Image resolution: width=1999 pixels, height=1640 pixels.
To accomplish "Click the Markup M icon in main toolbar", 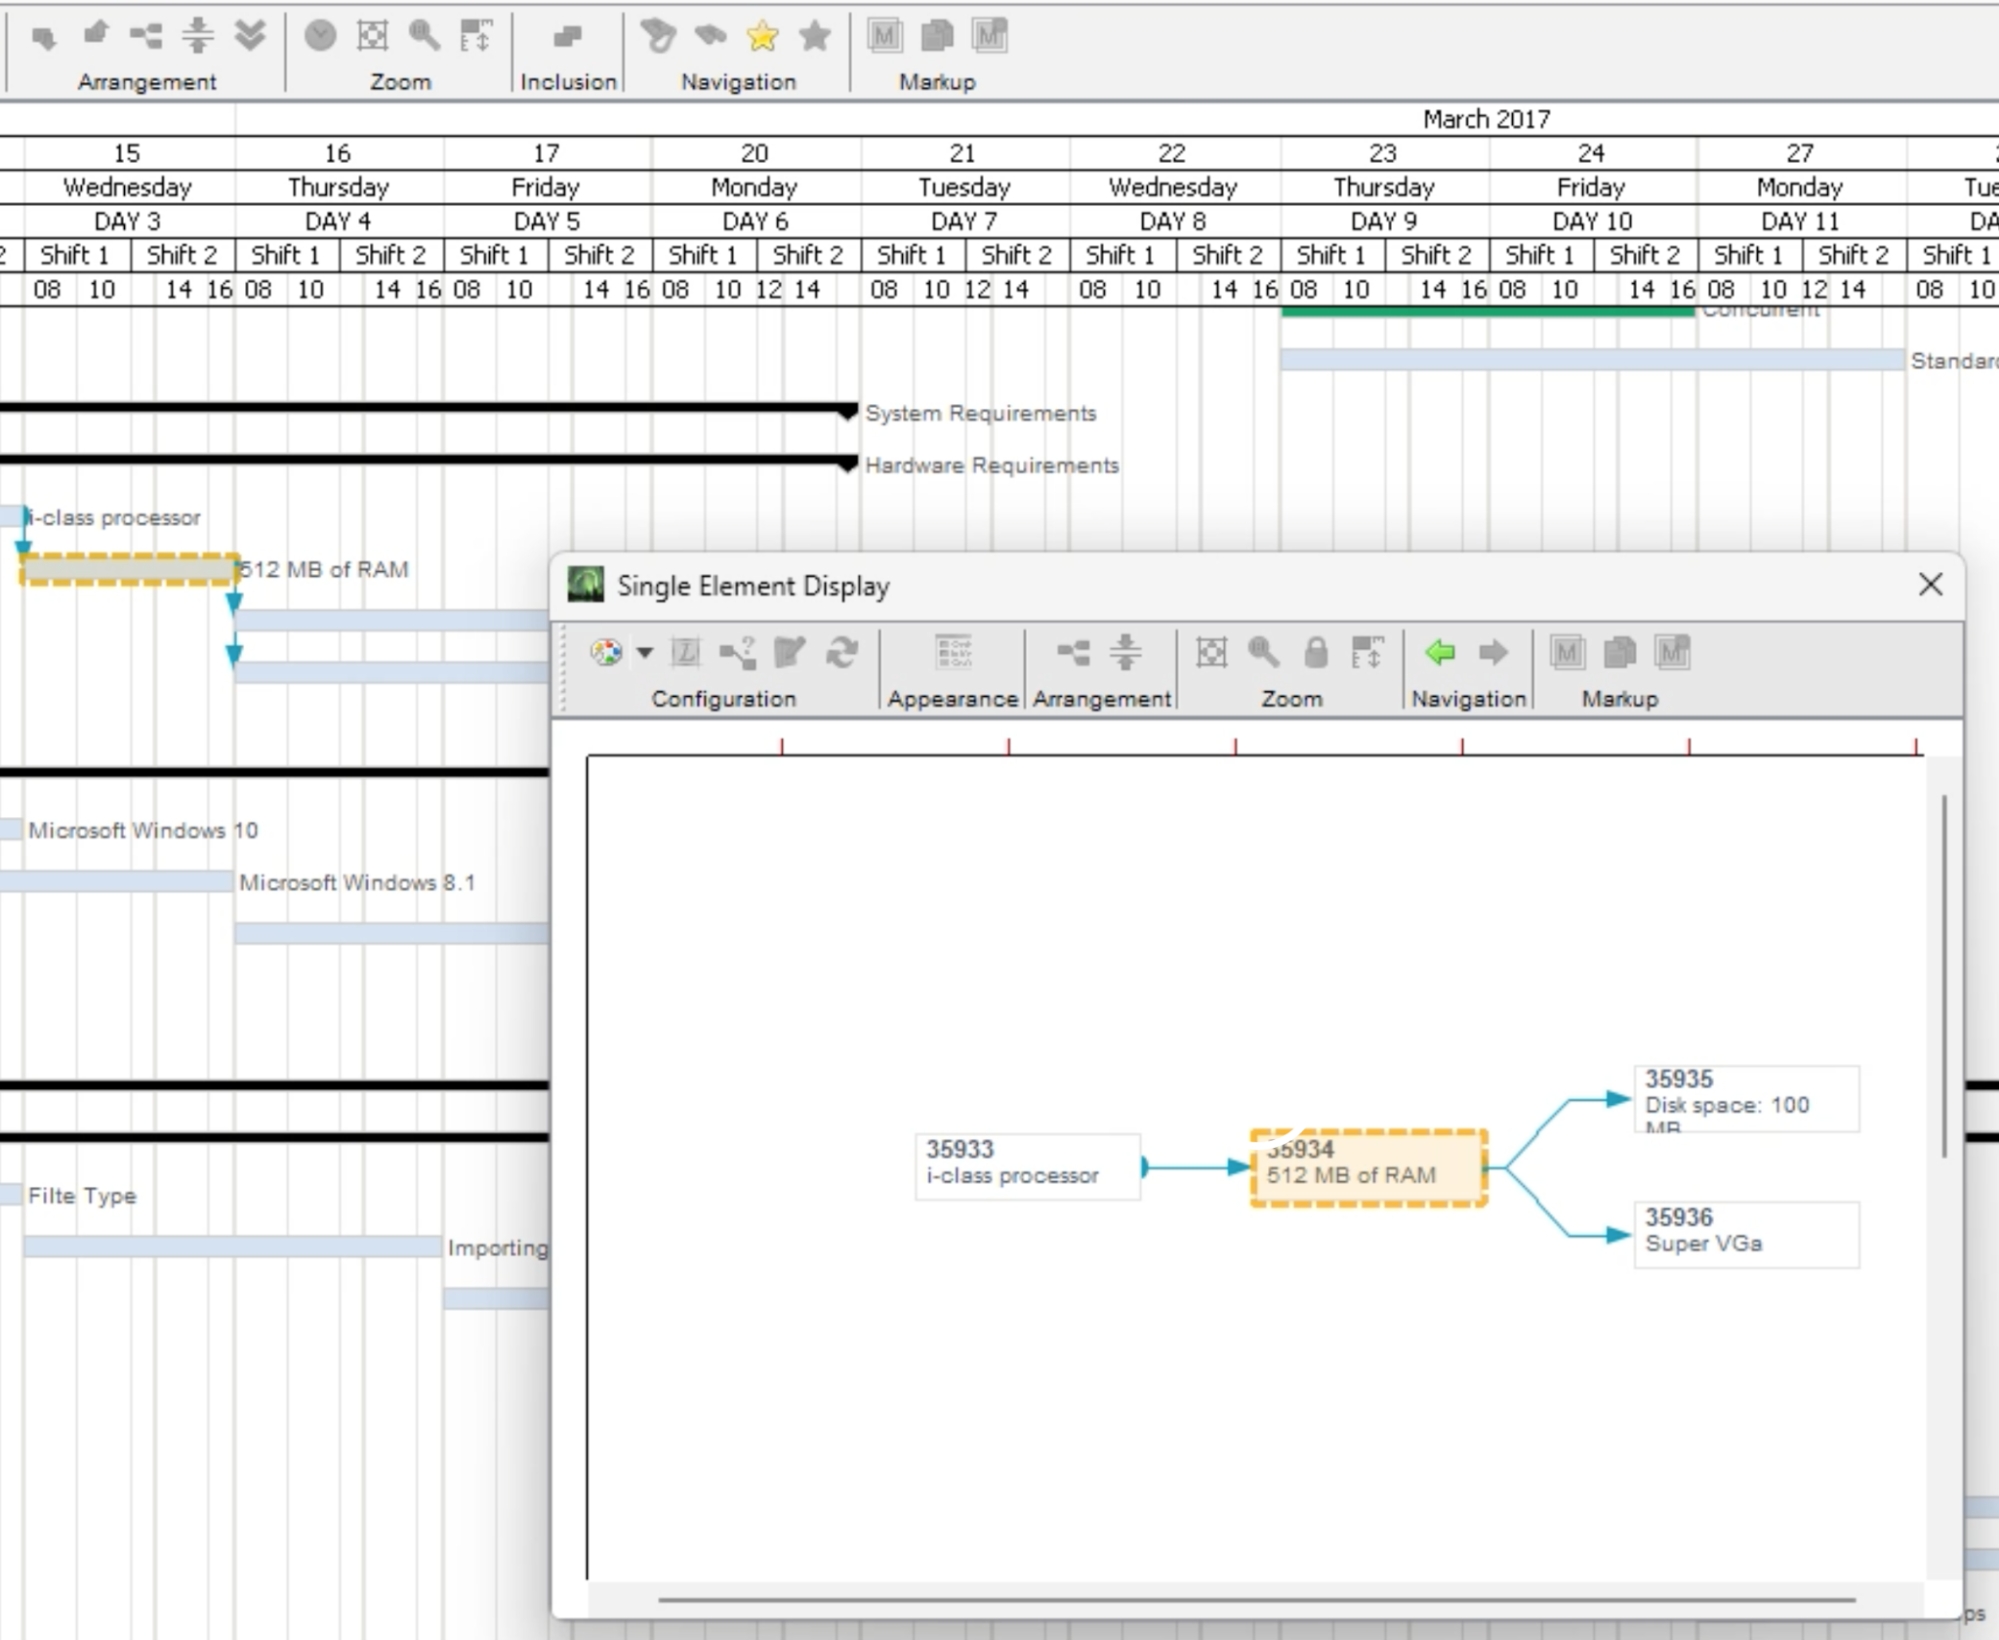I will coord(884,37).
